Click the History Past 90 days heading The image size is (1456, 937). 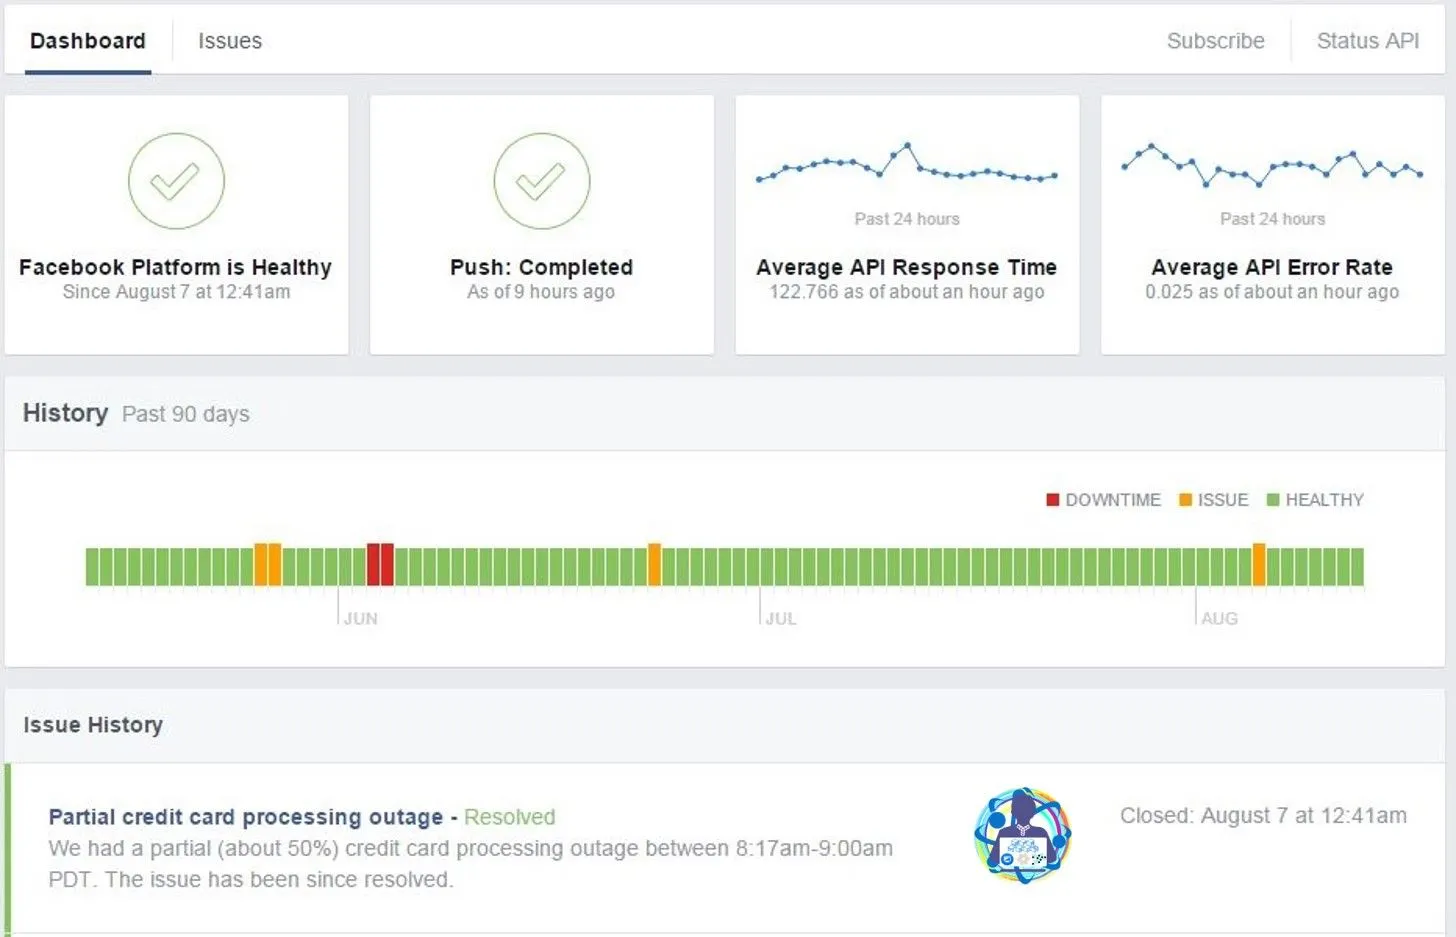point(65,413)
